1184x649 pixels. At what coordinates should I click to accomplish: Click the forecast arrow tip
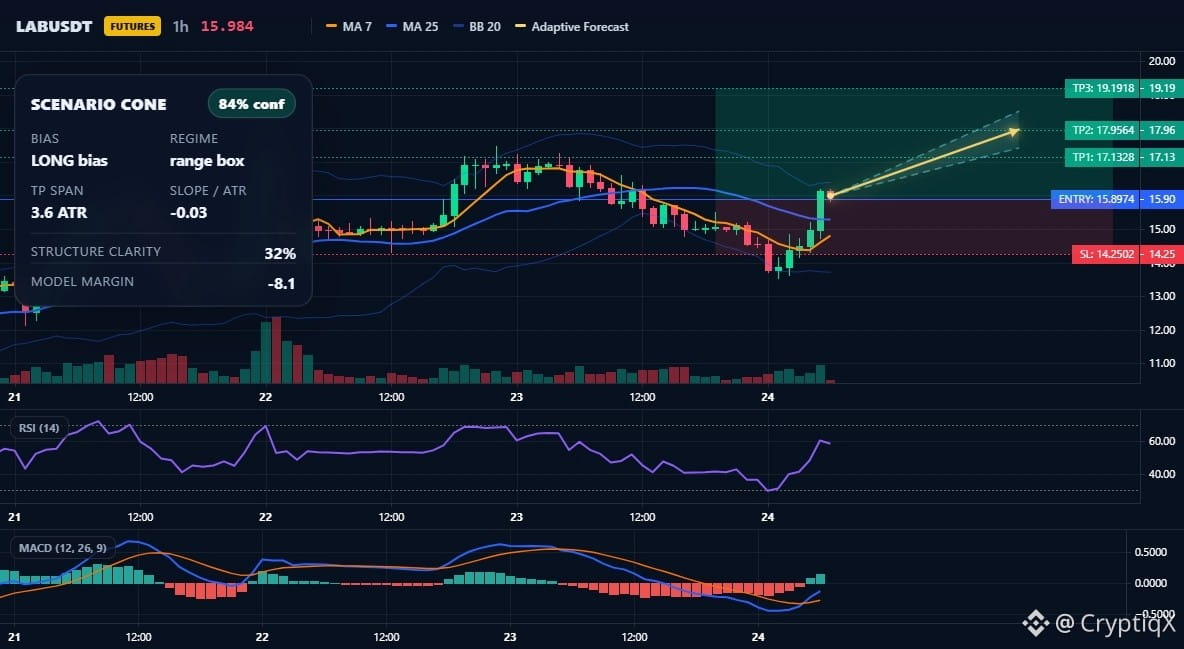pyautogui.click(x=1016, y=131)
